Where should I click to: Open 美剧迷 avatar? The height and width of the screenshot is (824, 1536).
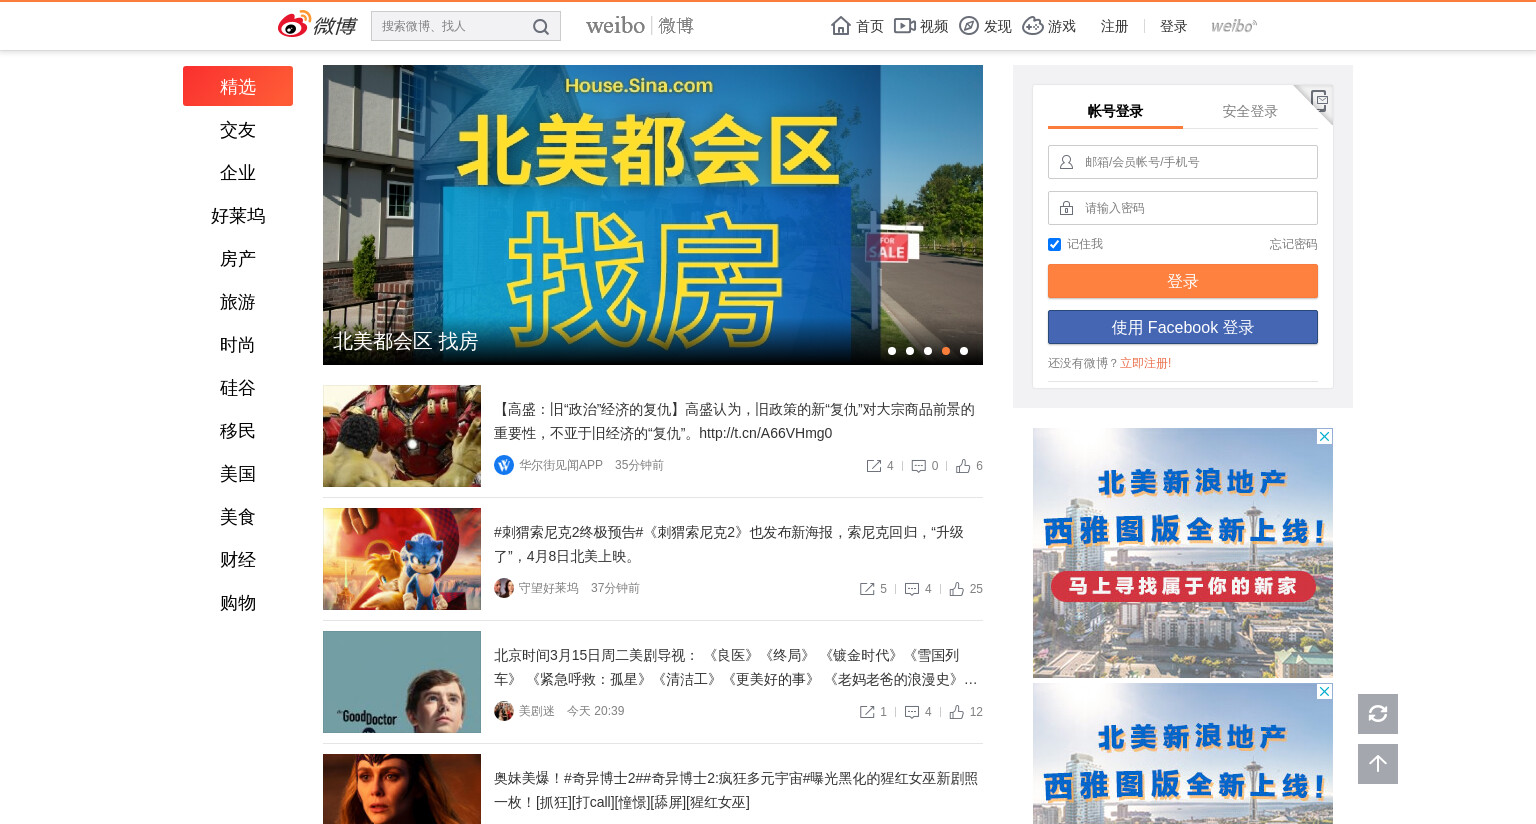[504, 711]
